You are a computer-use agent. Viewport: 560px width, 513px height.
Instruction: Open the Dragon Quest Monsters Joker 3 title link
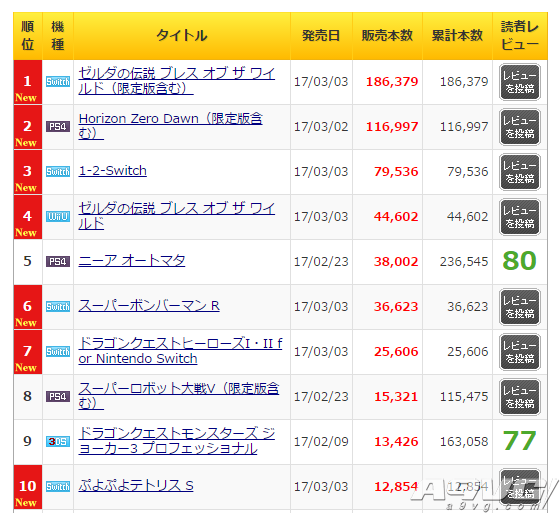point(176,441)
